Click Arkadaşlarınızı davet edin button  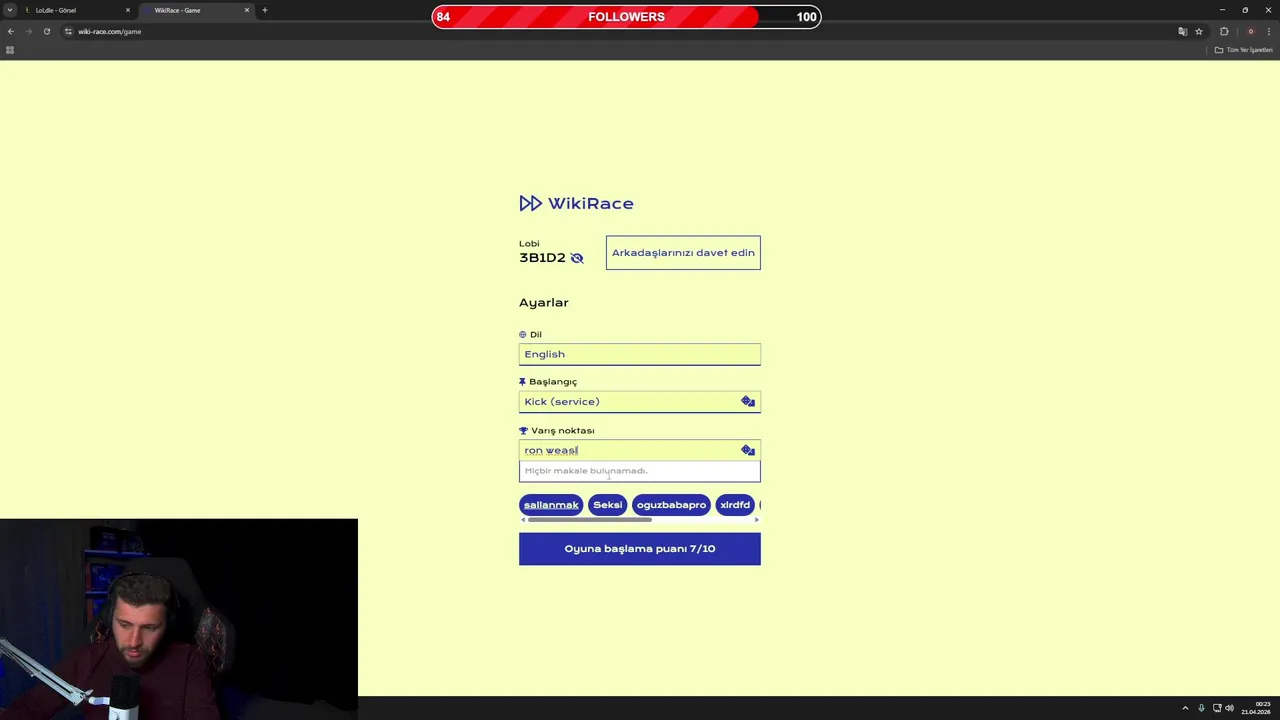click(x=683, y=253)
